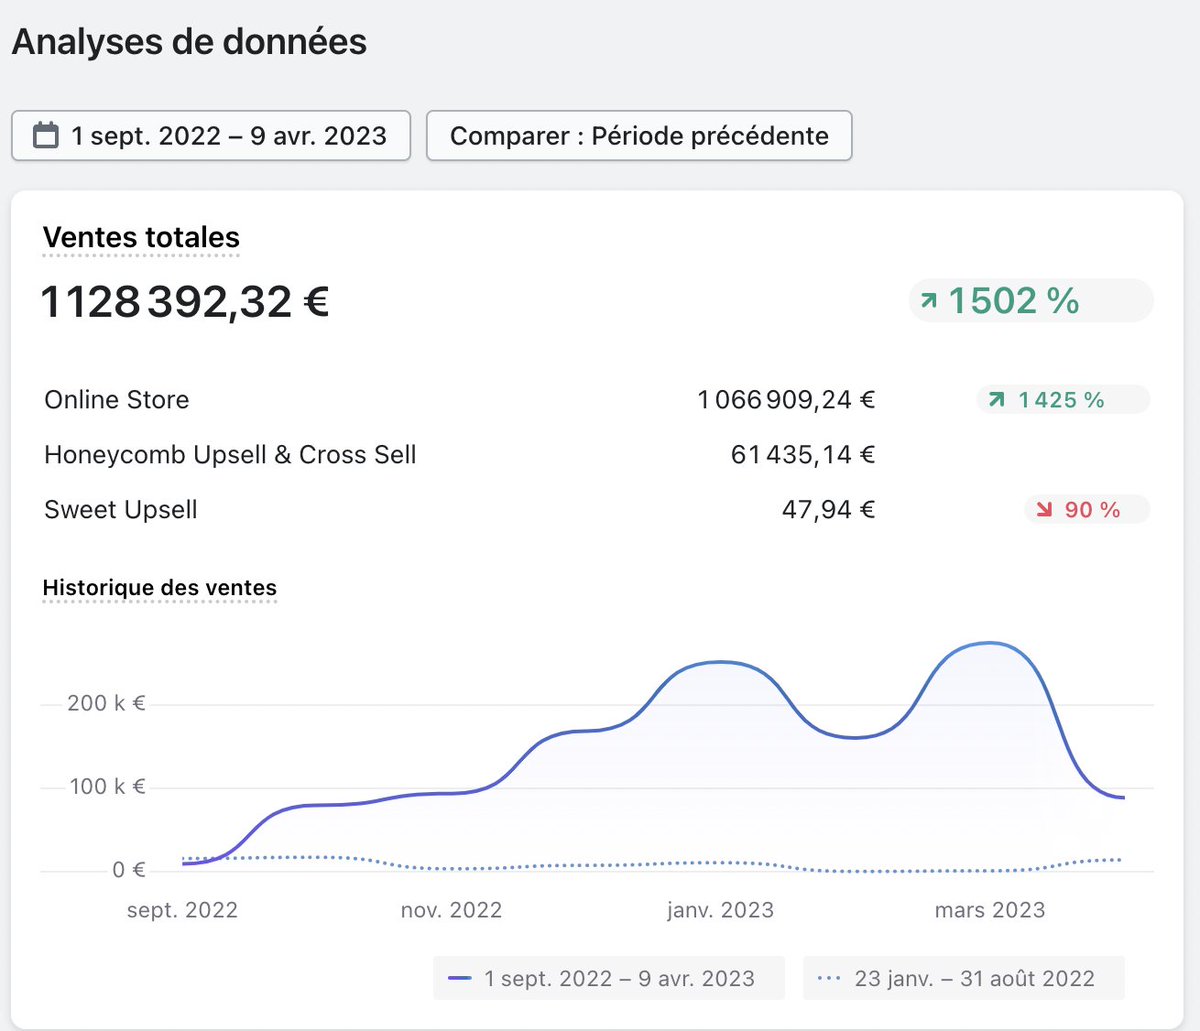This screenshot has height=1031, width=1200.
Task: Toggle the 23 janv. – 31 août 2022 legend series
Action: (x=964, y=978)
